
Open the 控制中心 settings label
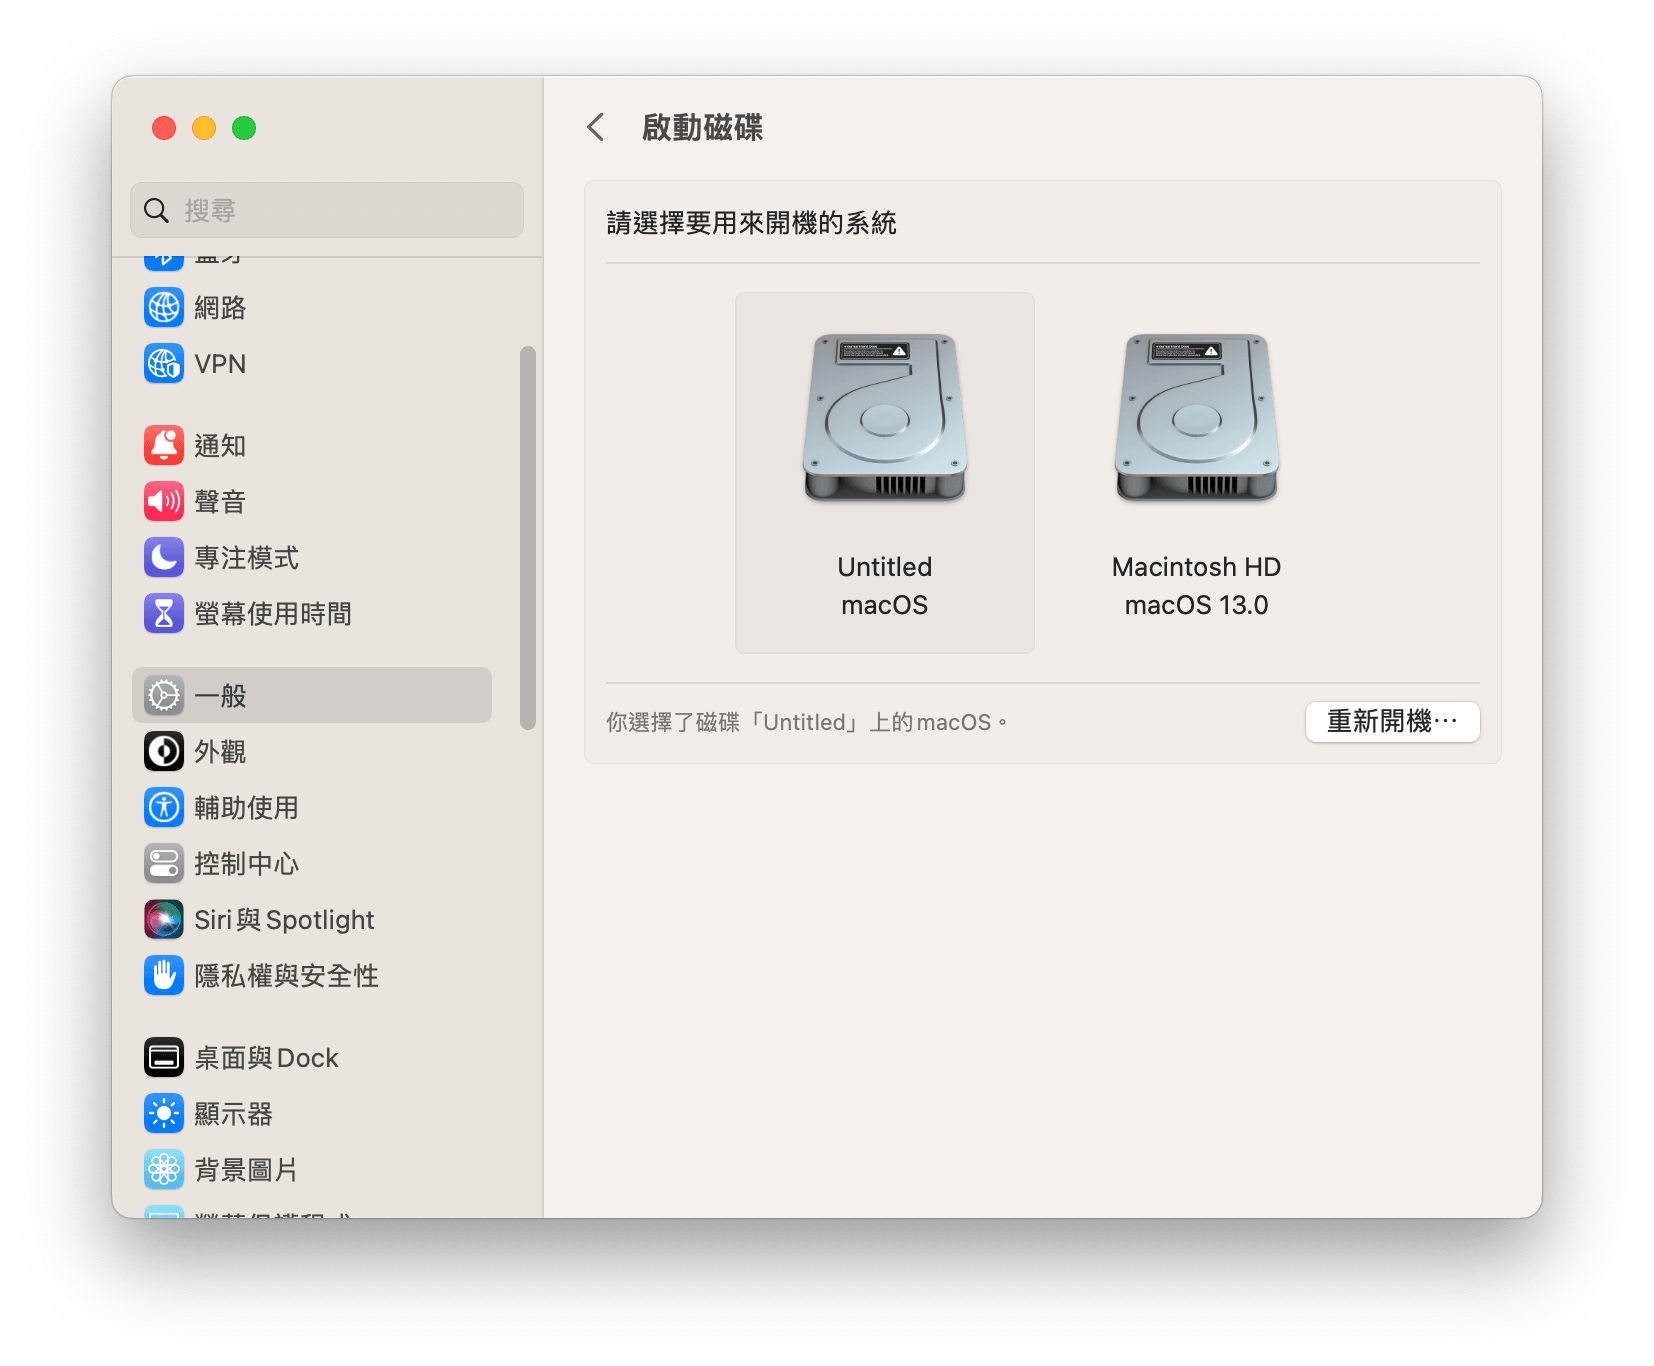coord(246,864)
